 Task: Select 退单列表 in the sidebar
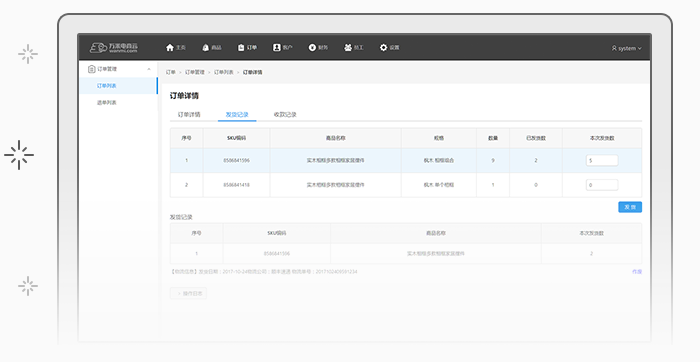point(107,103)
